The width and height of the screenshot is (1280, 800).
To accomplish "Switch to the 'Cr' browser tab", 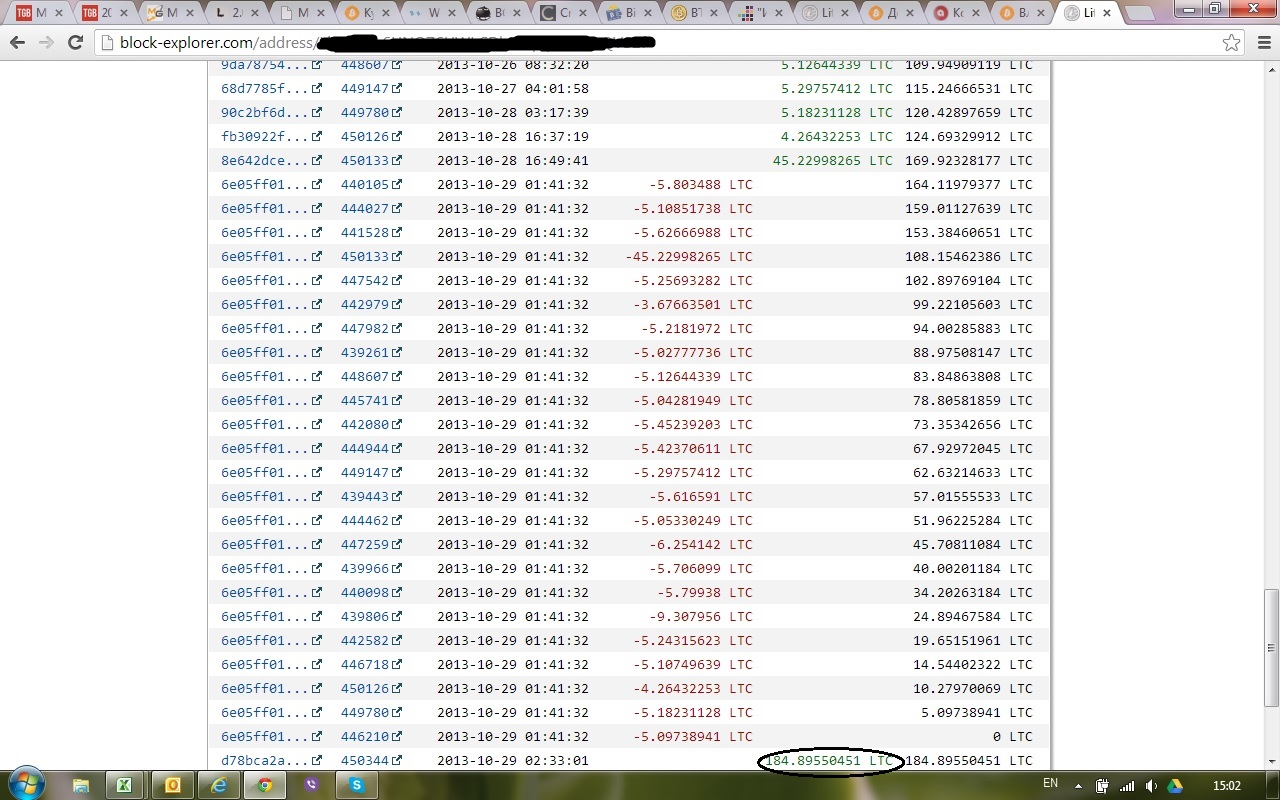I will pos(563,13).
